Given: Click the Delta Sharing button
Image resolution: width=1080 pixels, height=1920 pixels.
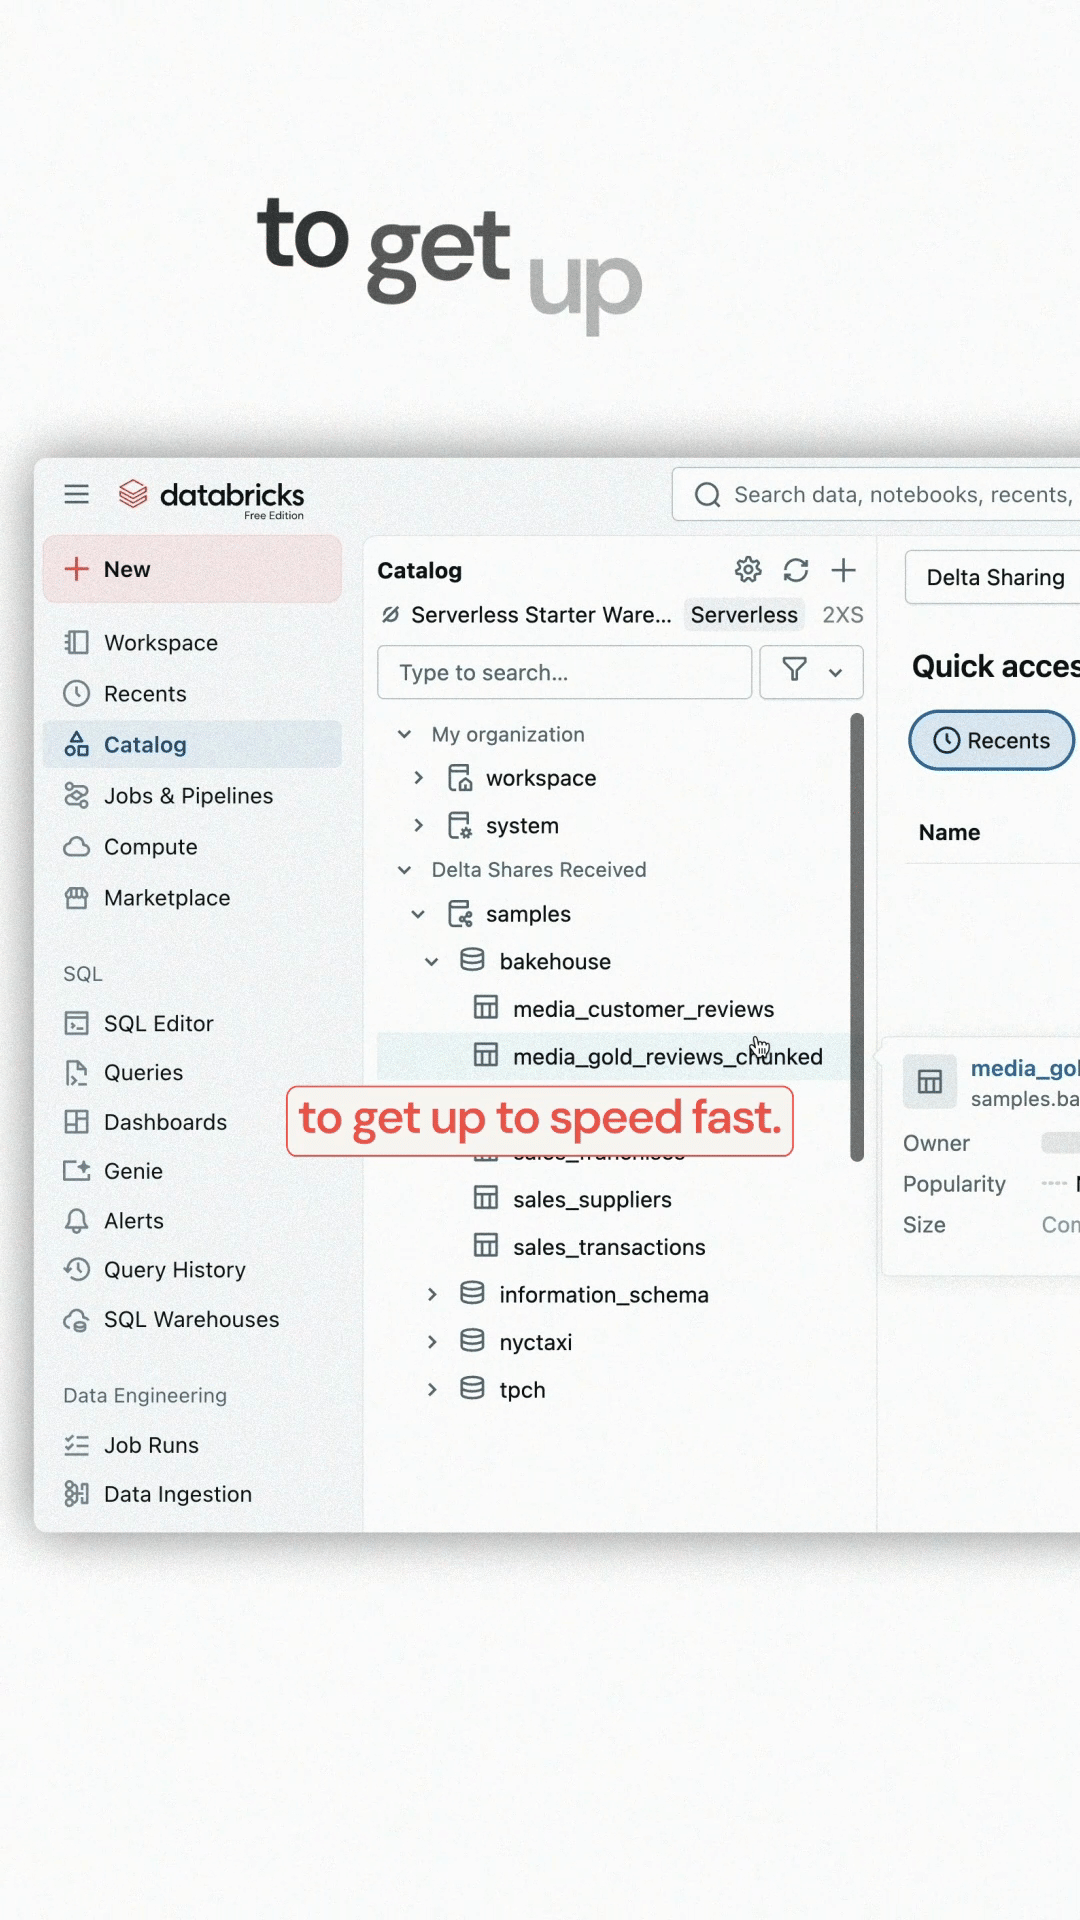Looking at the screenshot, I should point(994,578).
